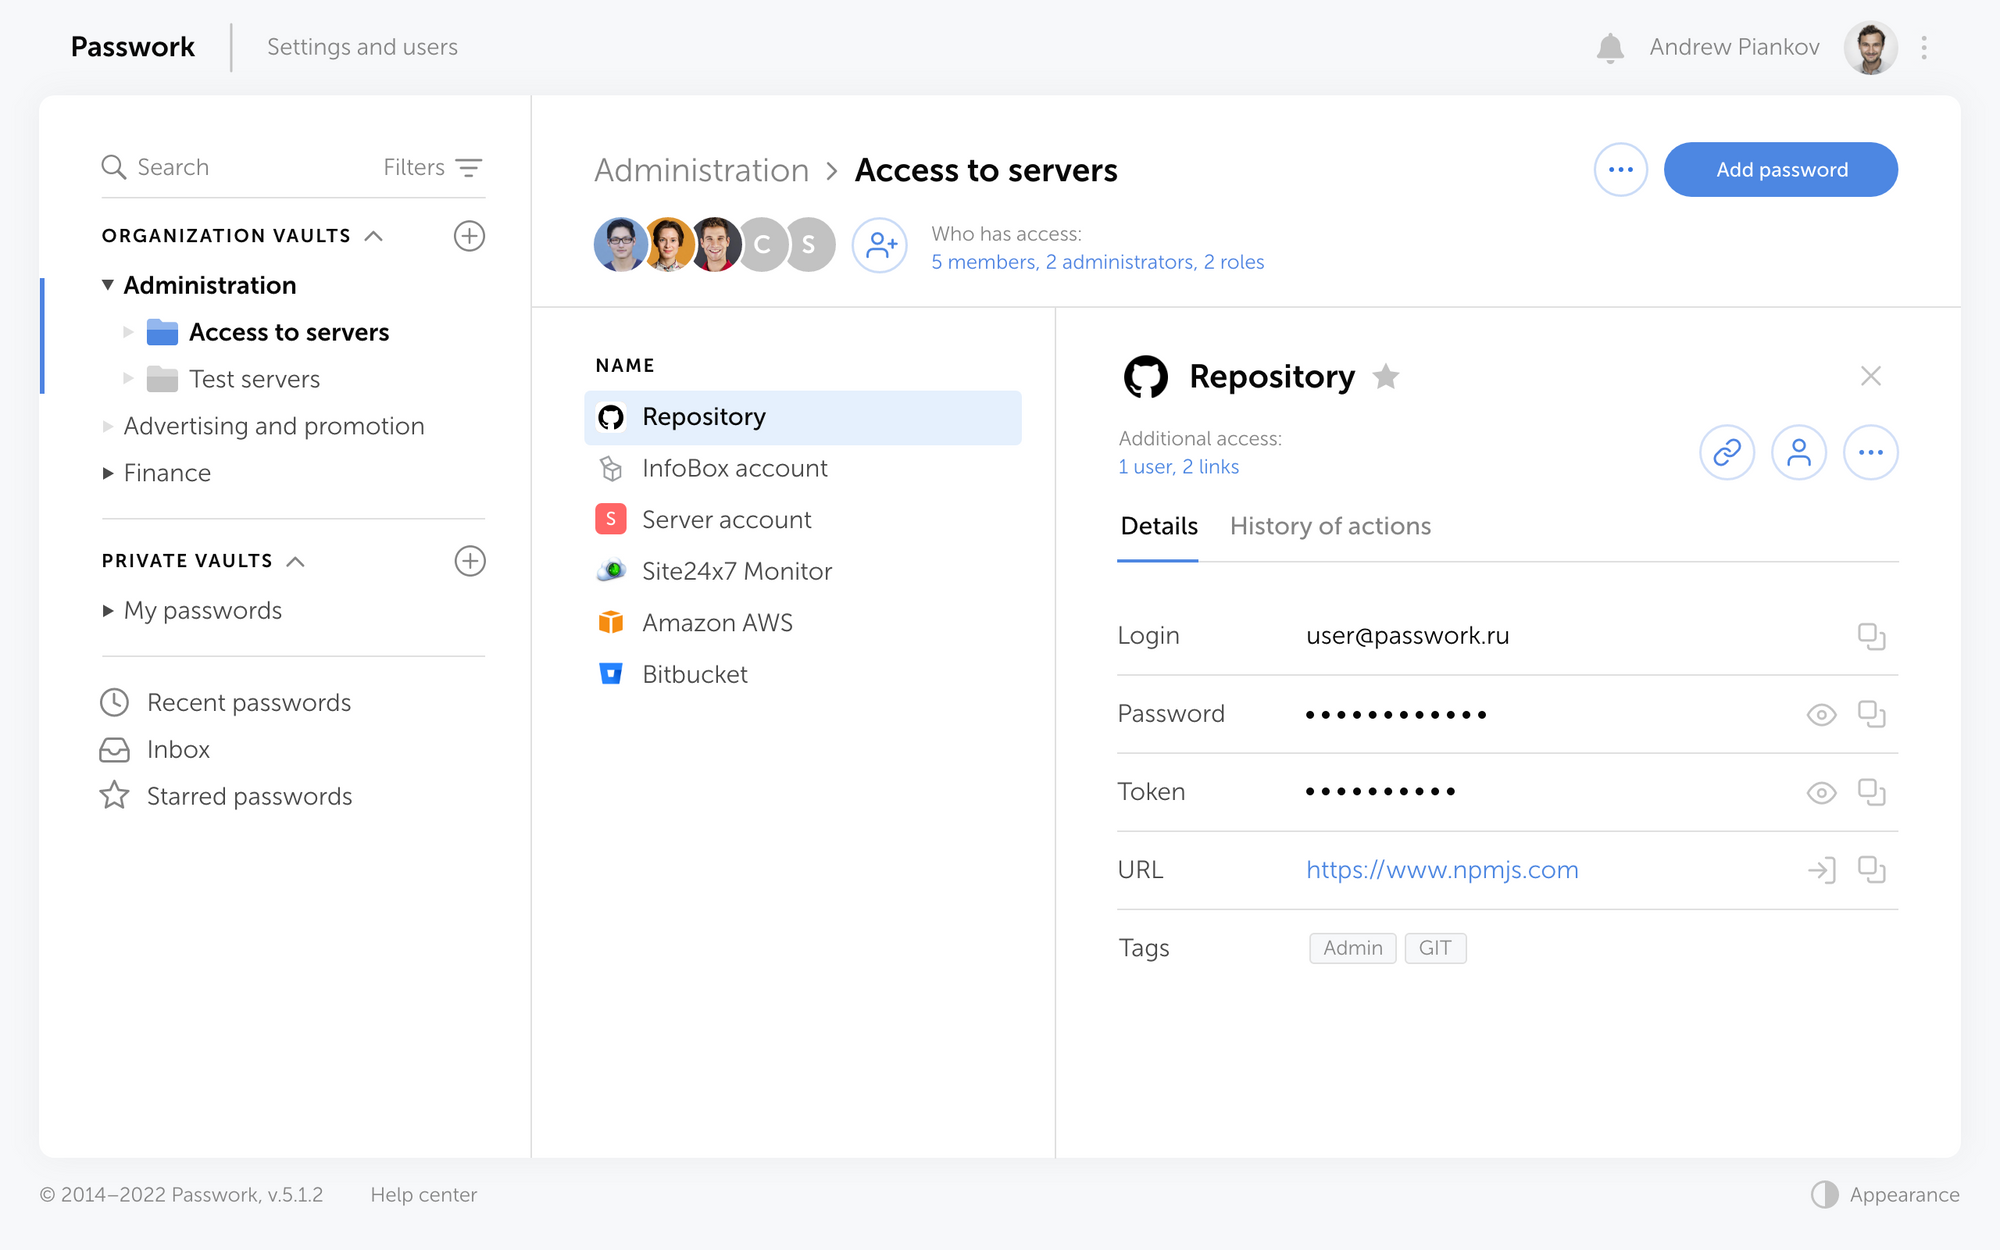Collapse the Administration vault tree
The width and height of the screenshot is (2000, 1250).
click(x=108, y=285)
